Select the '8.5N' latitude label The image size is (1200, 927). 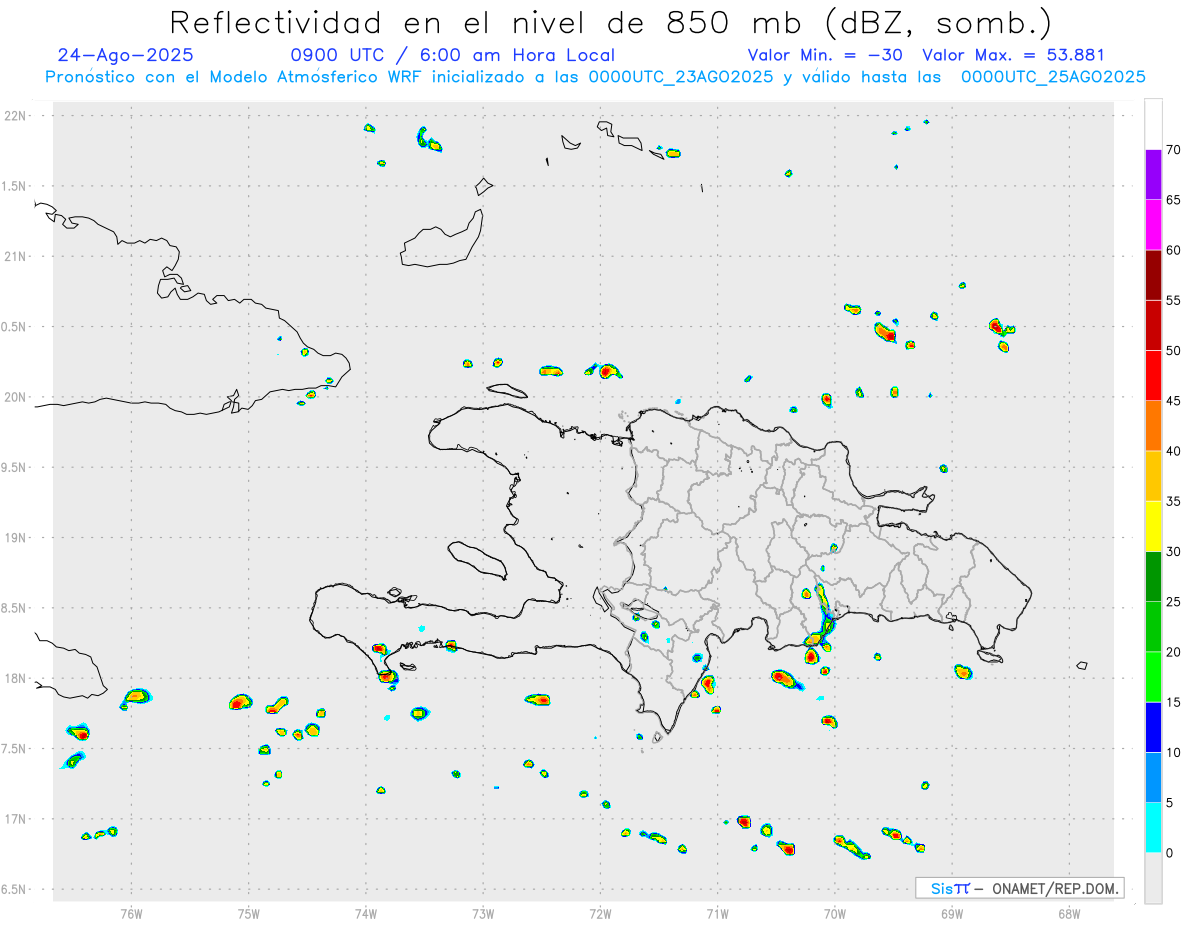(x=16, y=608)
